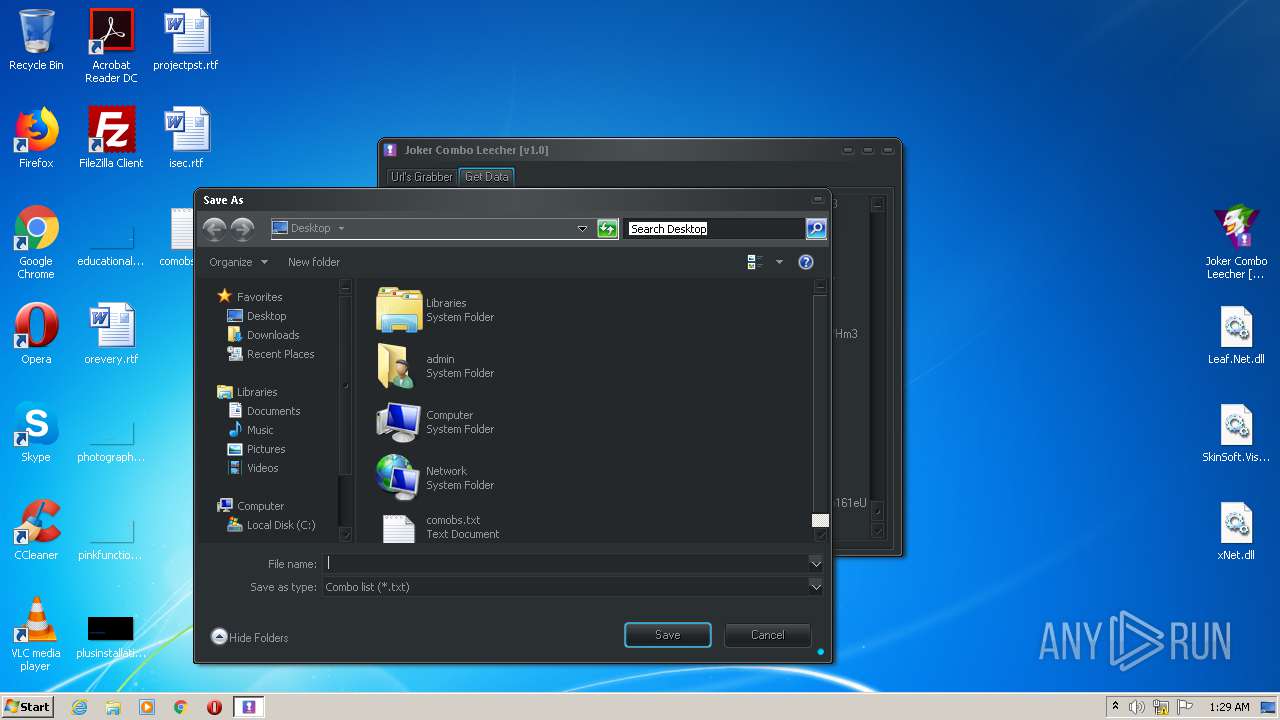Open Joker Combo Leecher desktop icon
This screenshot has height=720, width=1280.
tap(1236, 242)
